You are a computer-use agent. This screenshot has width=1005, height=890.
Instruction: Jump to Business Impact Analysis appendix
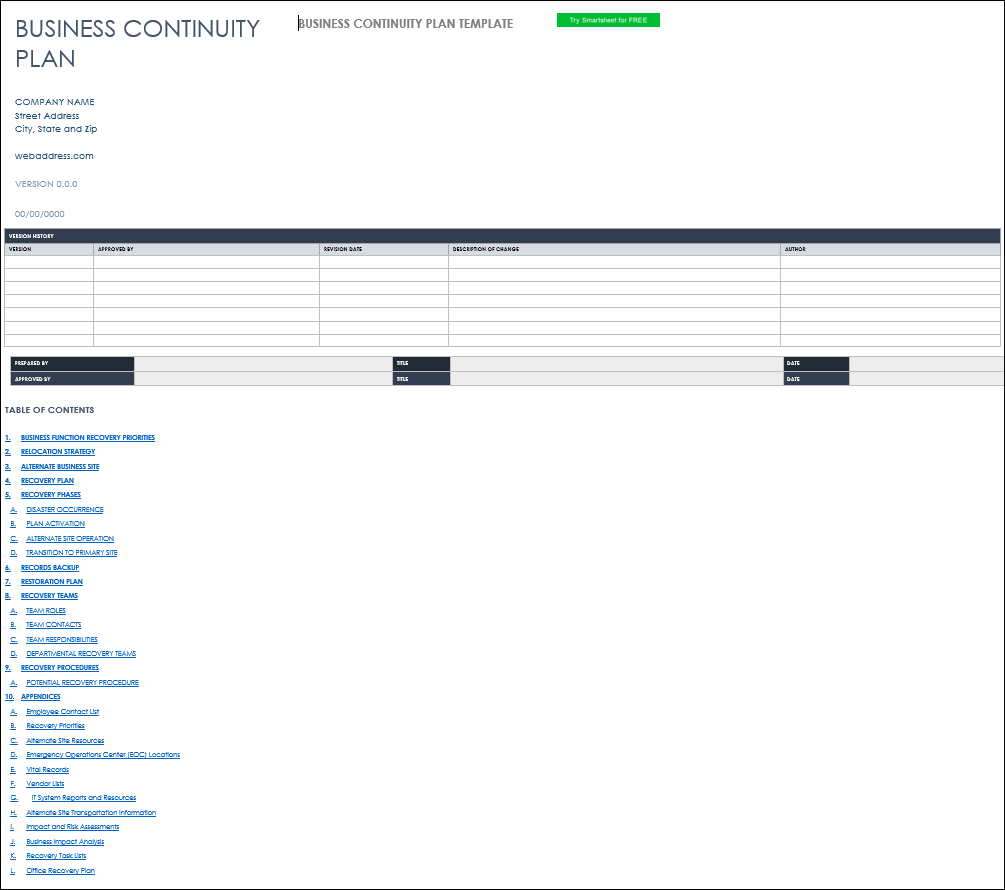coord(65,842)
